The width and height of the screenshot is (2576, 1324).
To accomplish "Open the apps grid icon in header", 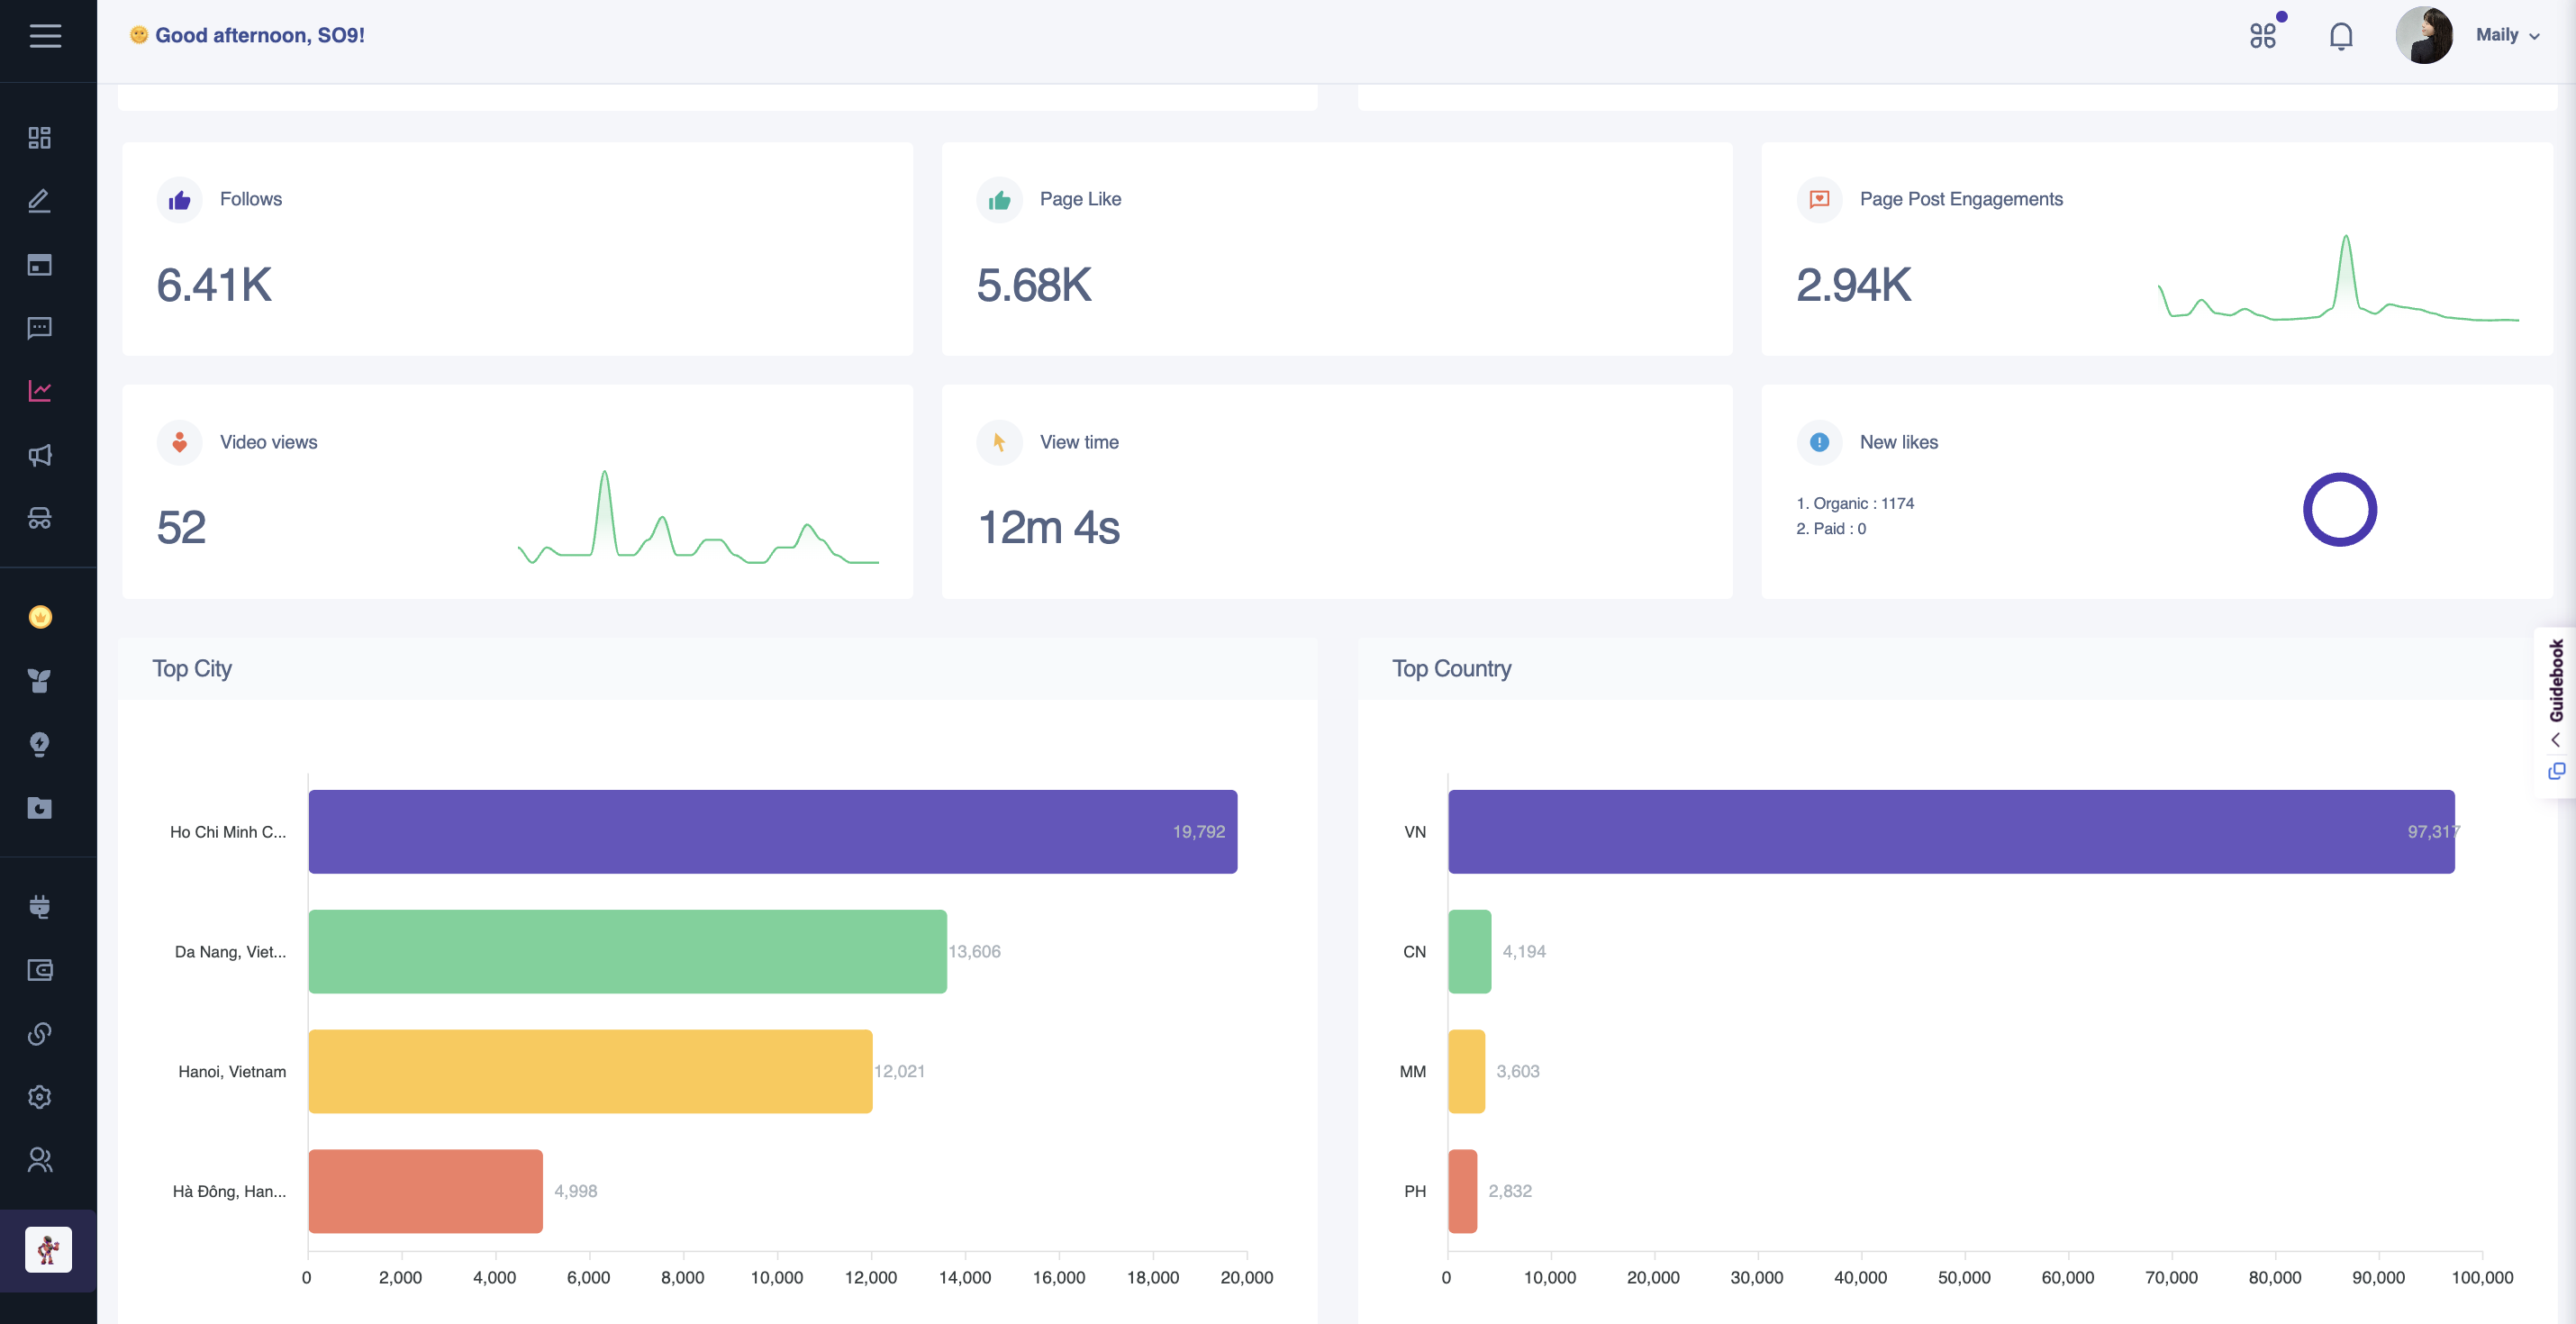I will tap(2263, 36).
